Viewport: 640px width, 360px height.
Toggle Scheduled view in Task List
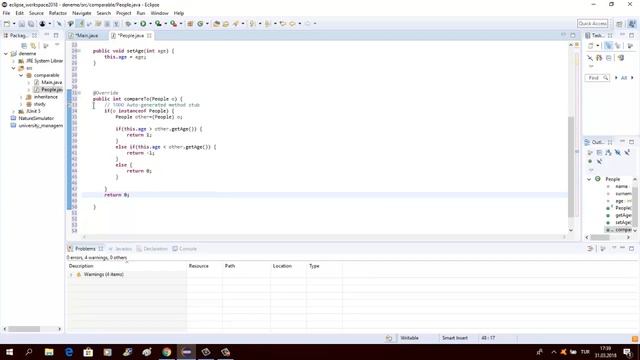[618, 46]
